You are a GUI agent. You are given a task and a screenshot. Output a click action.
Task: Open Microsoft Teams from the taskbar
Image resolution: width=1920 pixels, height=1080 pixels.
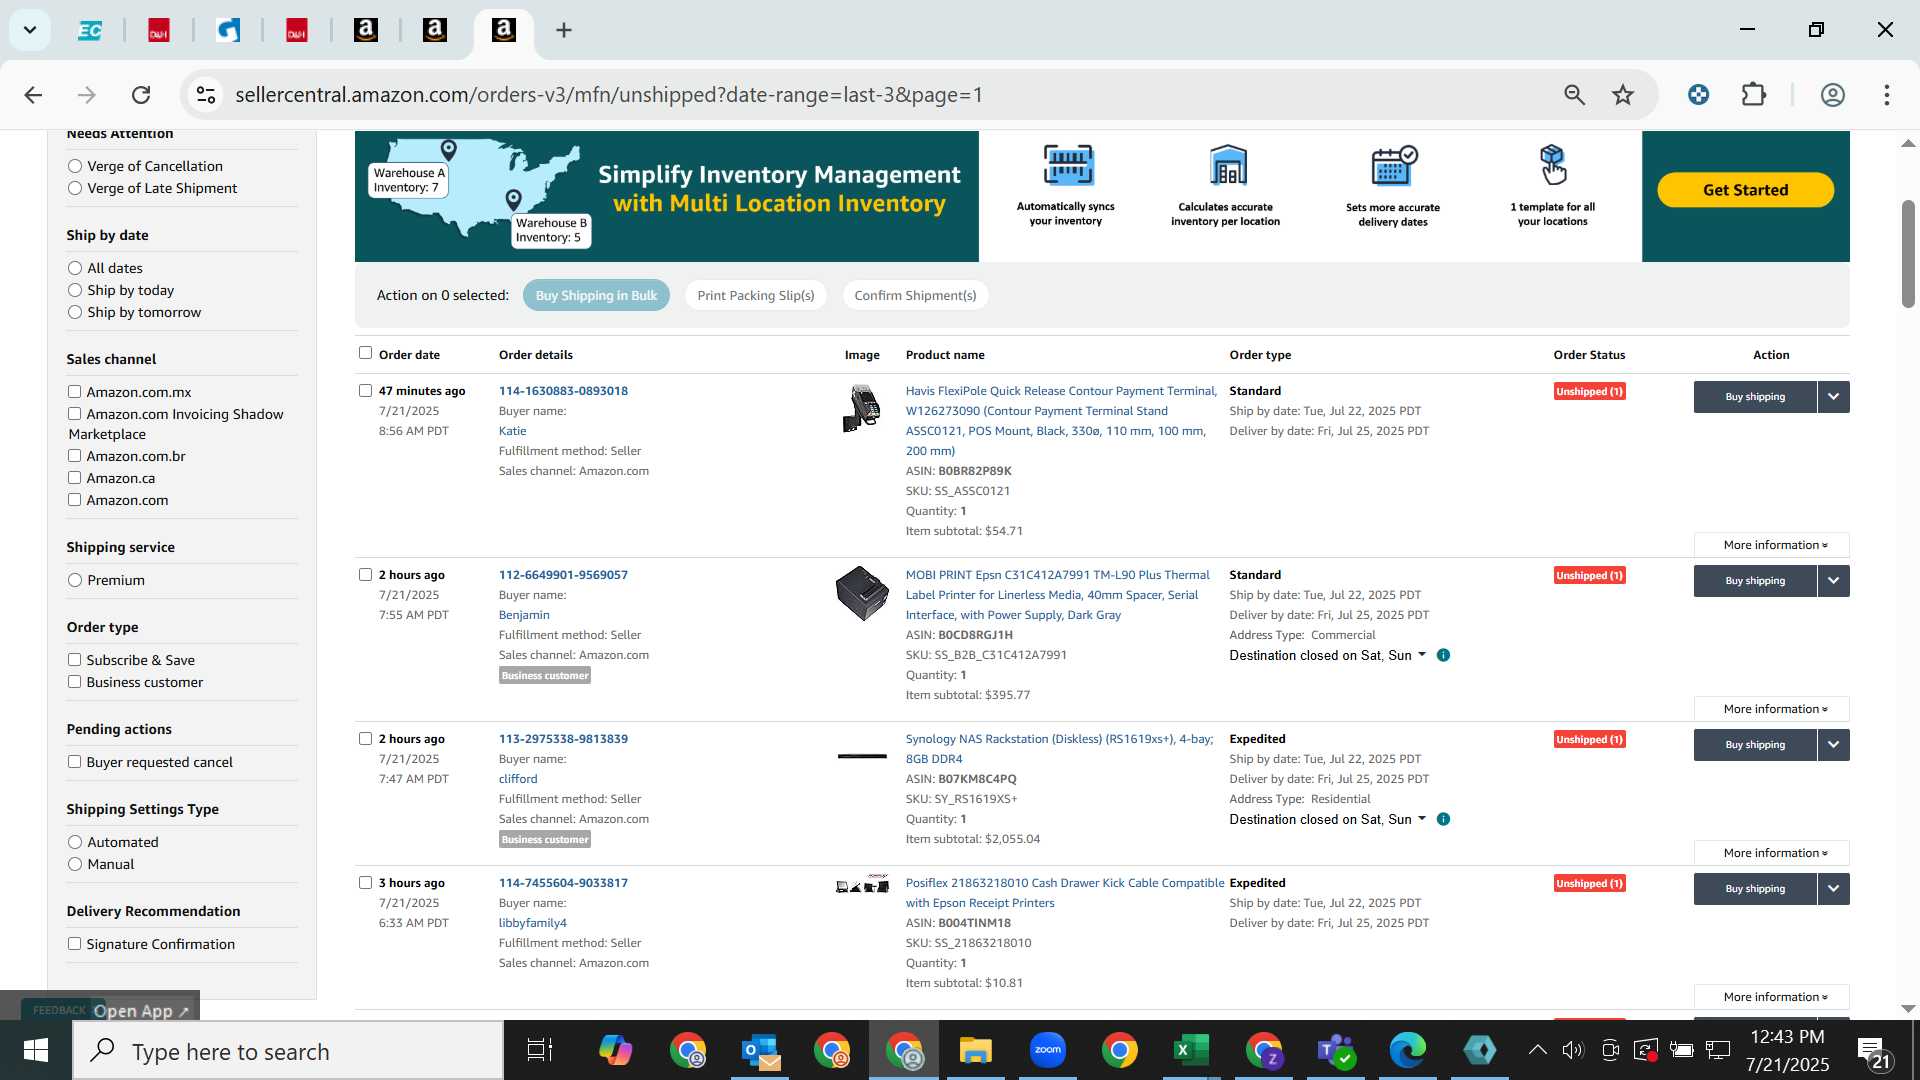pos(1335,1051)
